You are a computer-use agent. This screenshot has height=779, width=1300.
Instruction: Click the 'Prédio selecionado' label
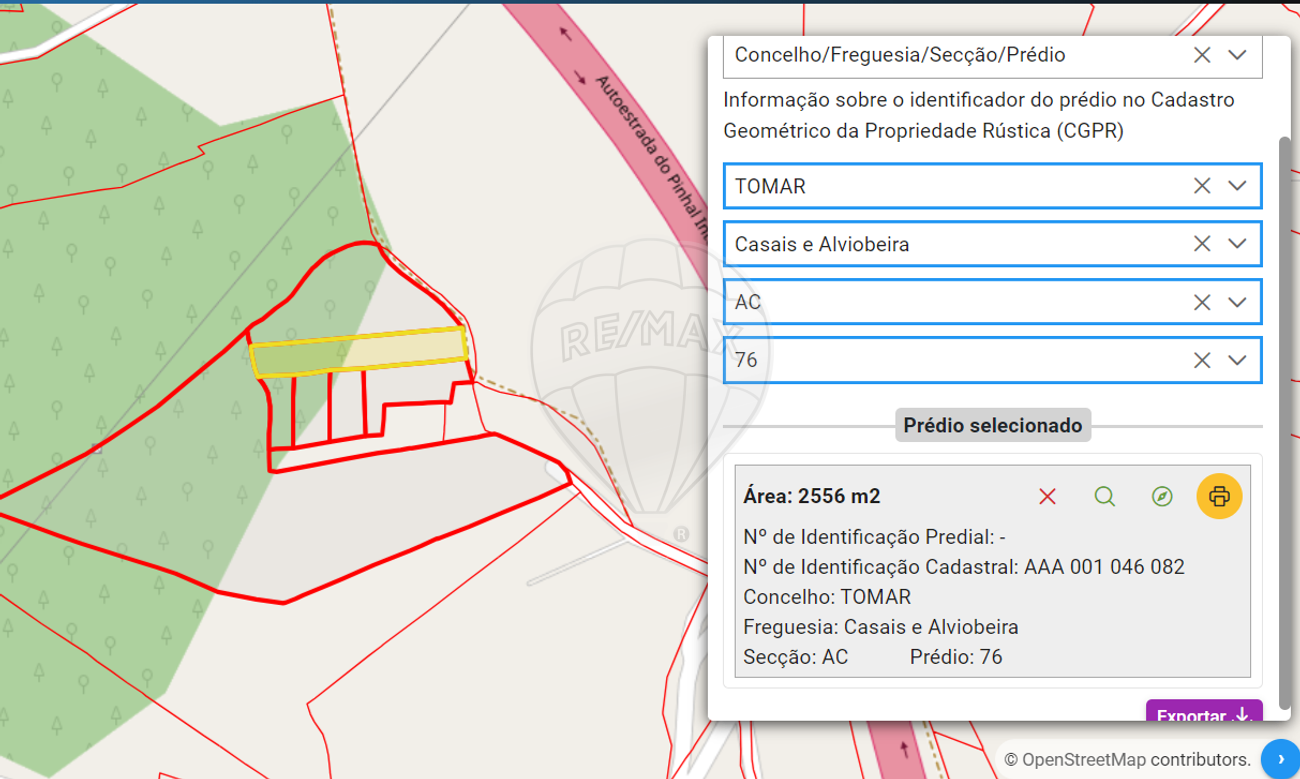993,425
